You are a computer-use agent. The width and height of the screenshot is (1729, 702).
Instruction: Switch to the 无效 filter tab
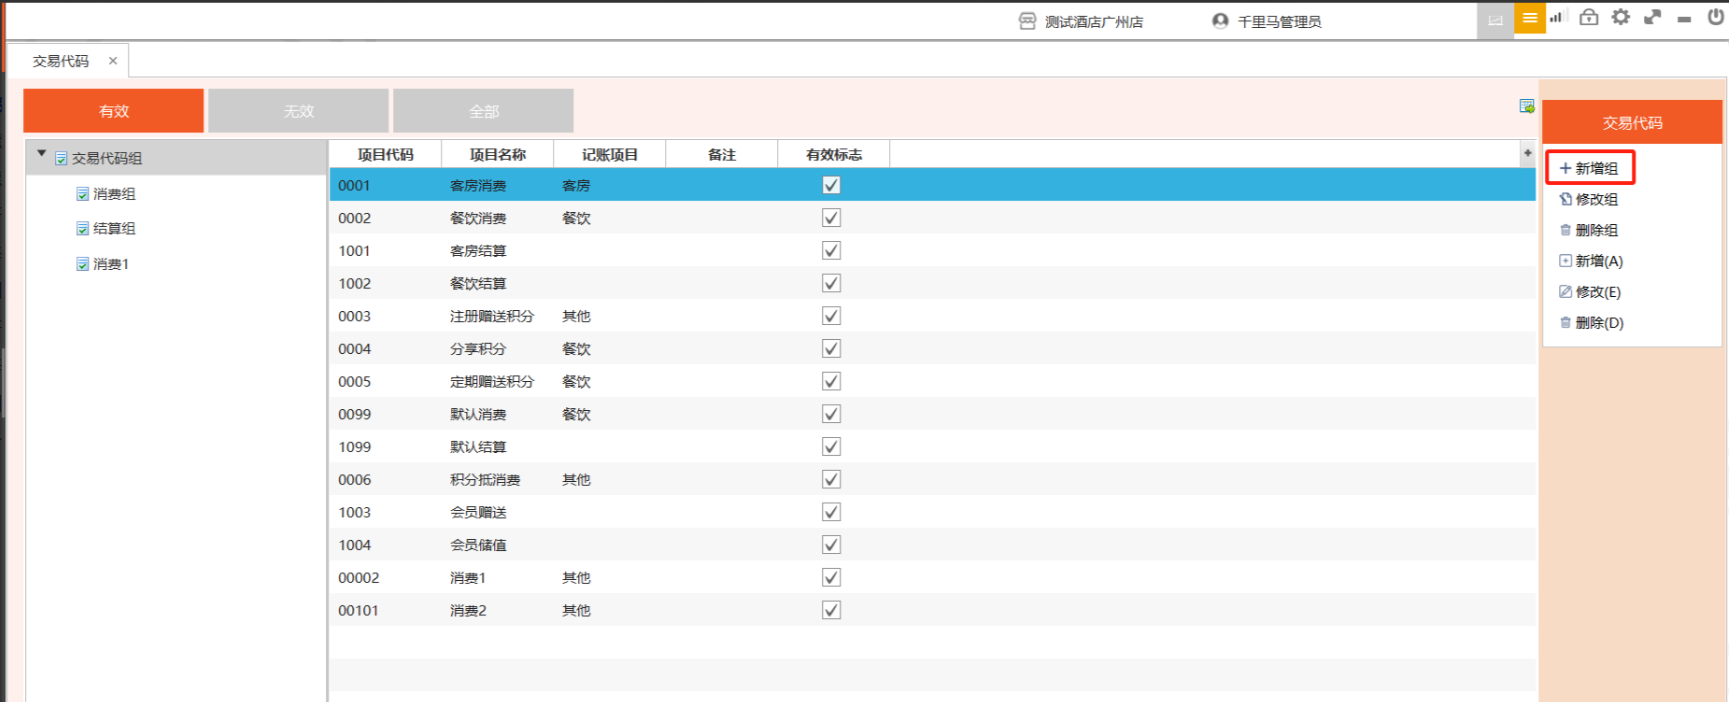pos(298,111)
